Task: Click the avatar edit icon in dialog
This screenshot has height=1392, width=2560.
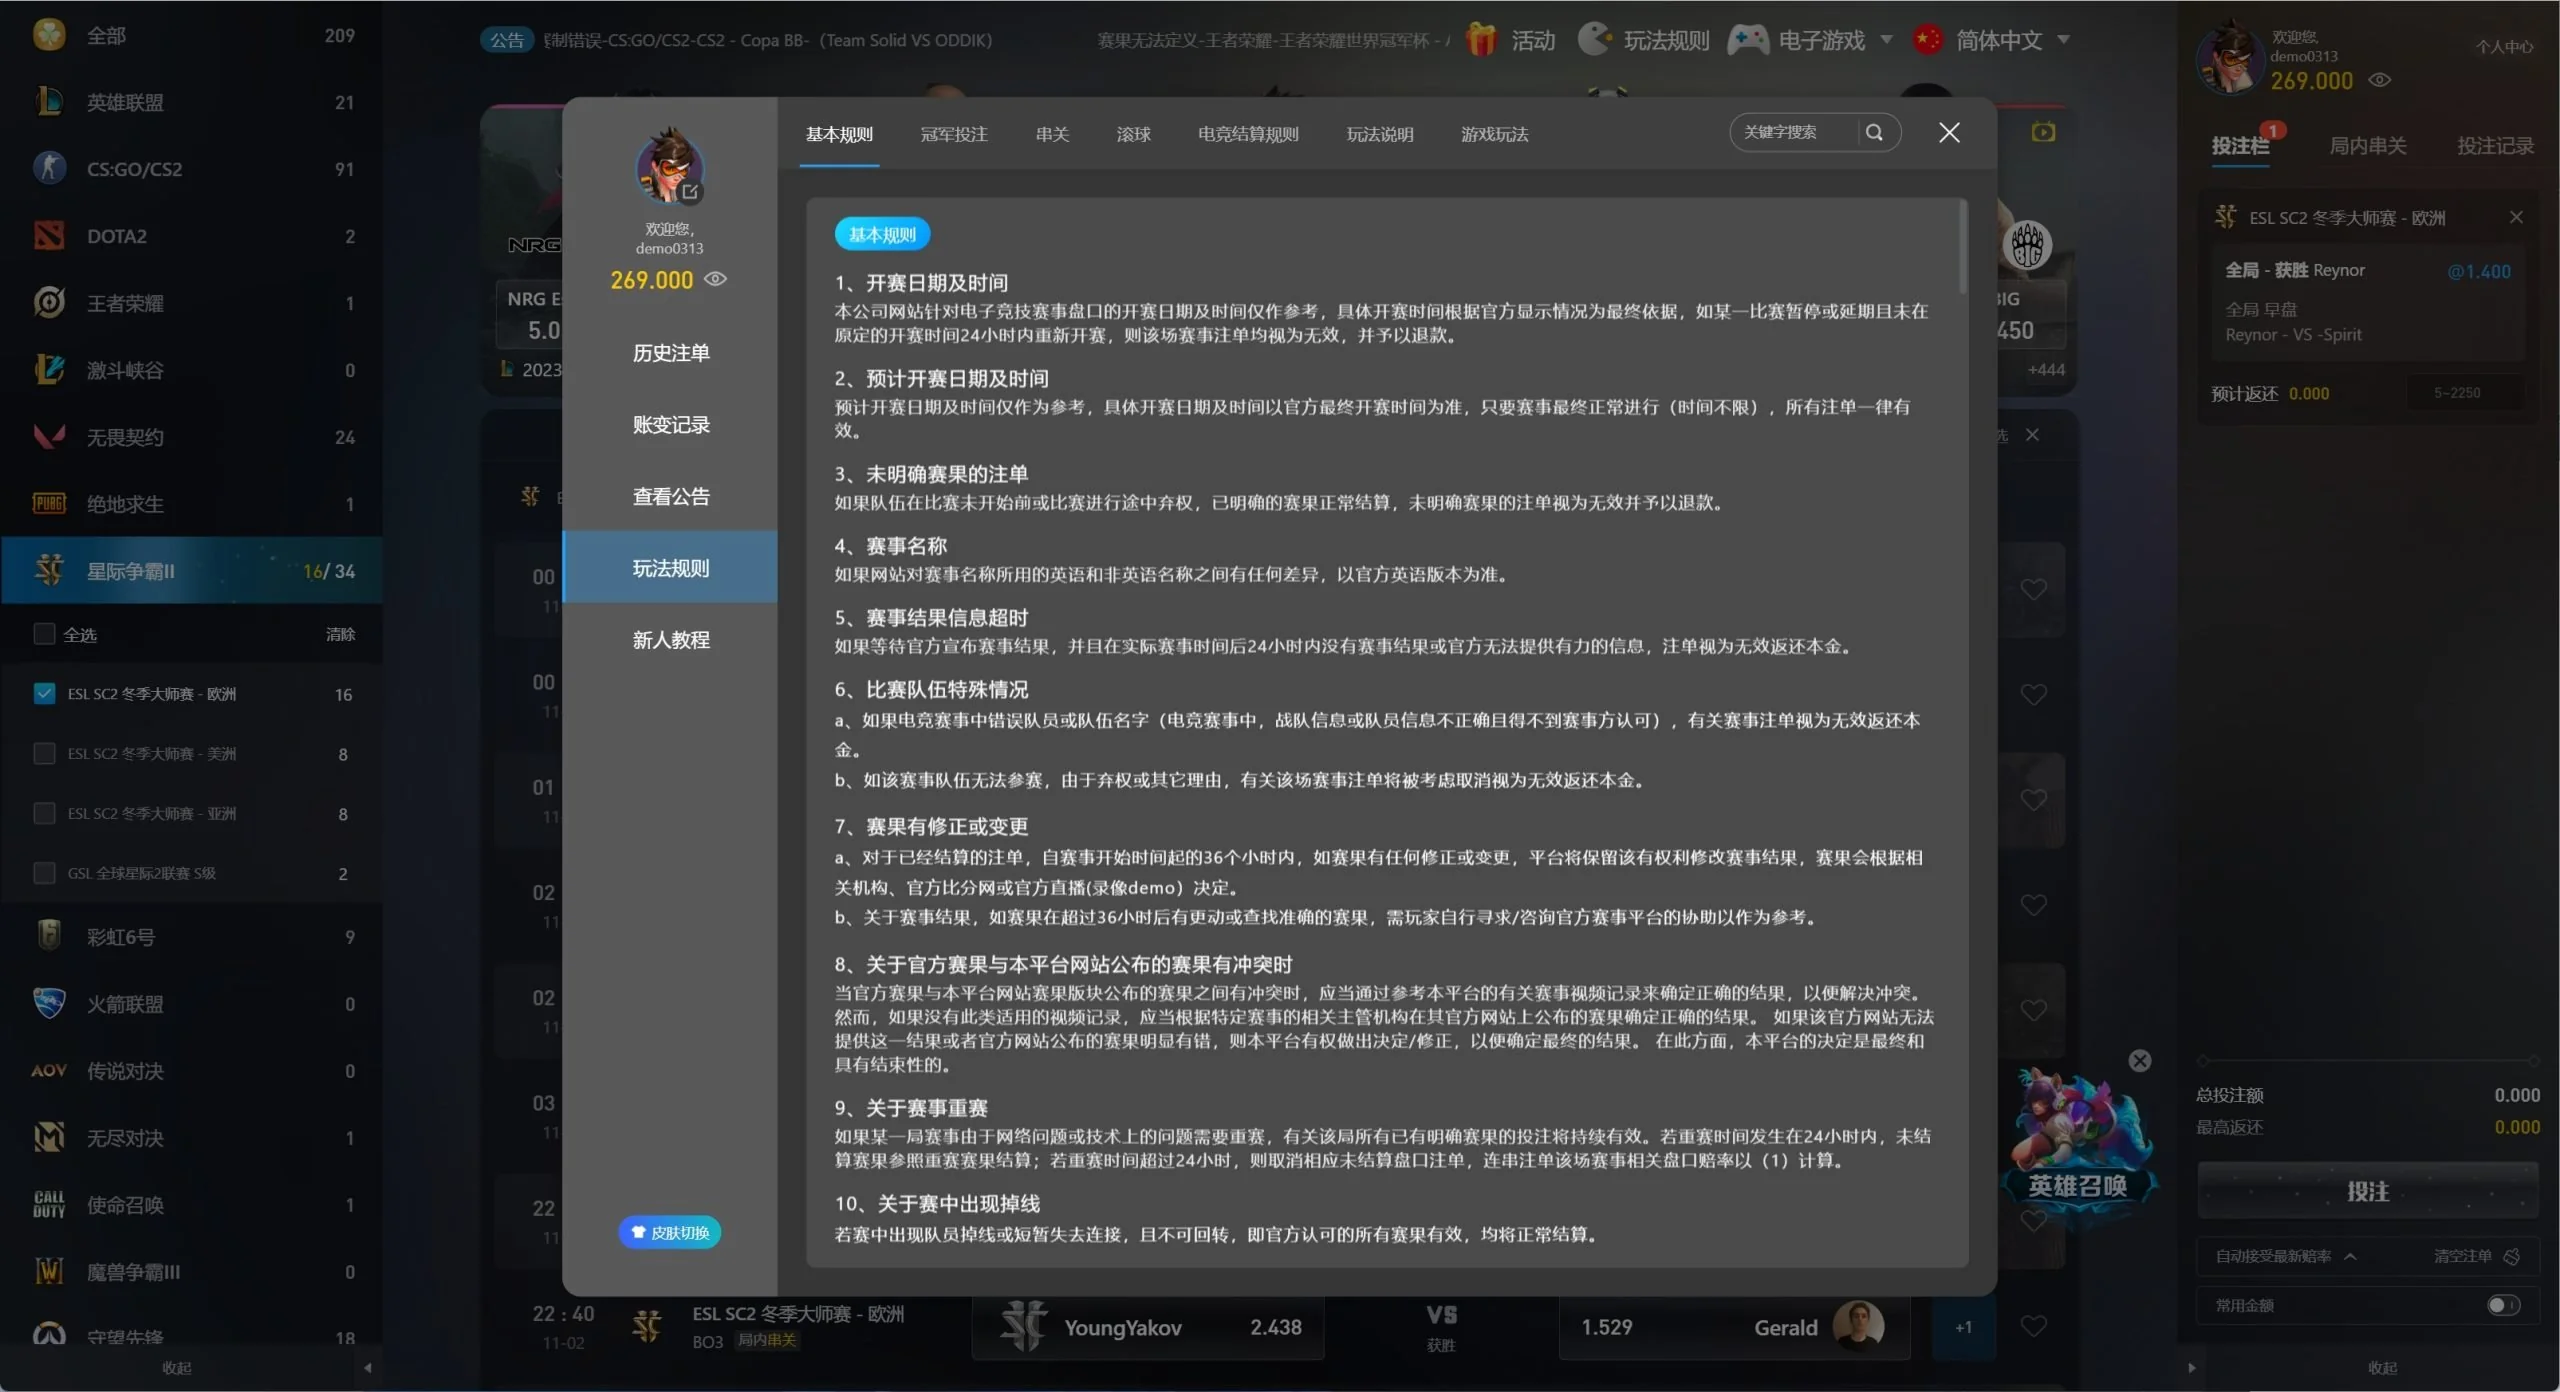Action: click(x=690, y=192)
